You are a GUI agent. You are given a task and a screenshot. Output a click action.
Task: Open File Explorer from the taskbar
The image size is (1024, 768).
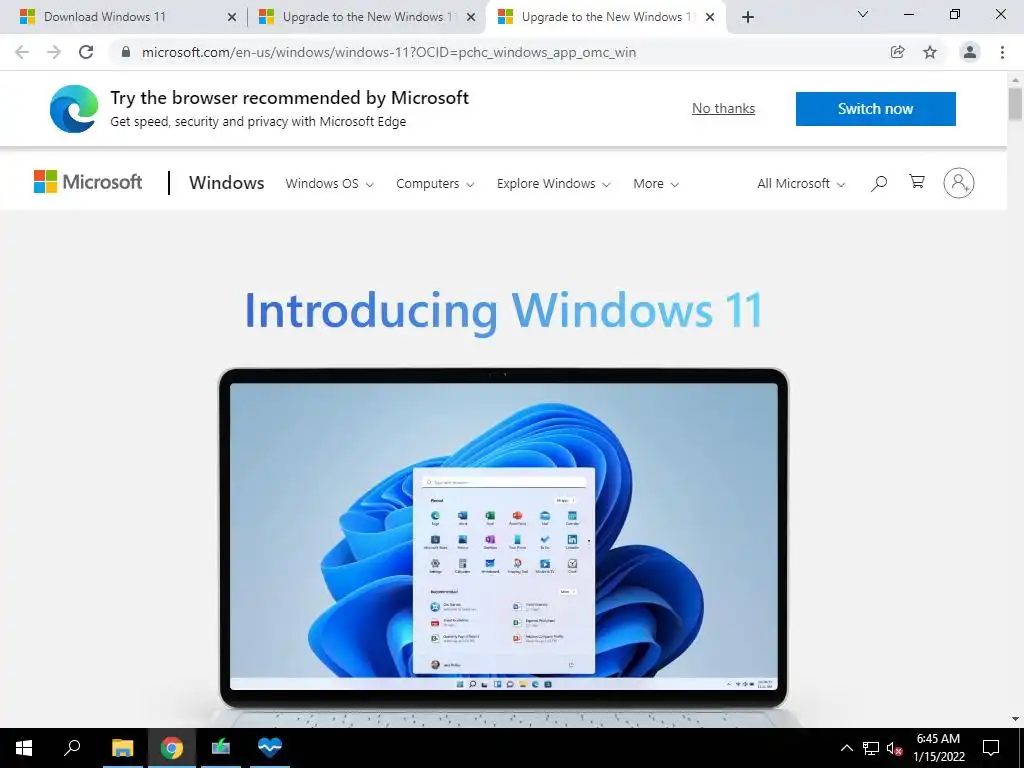pos(122,748)
